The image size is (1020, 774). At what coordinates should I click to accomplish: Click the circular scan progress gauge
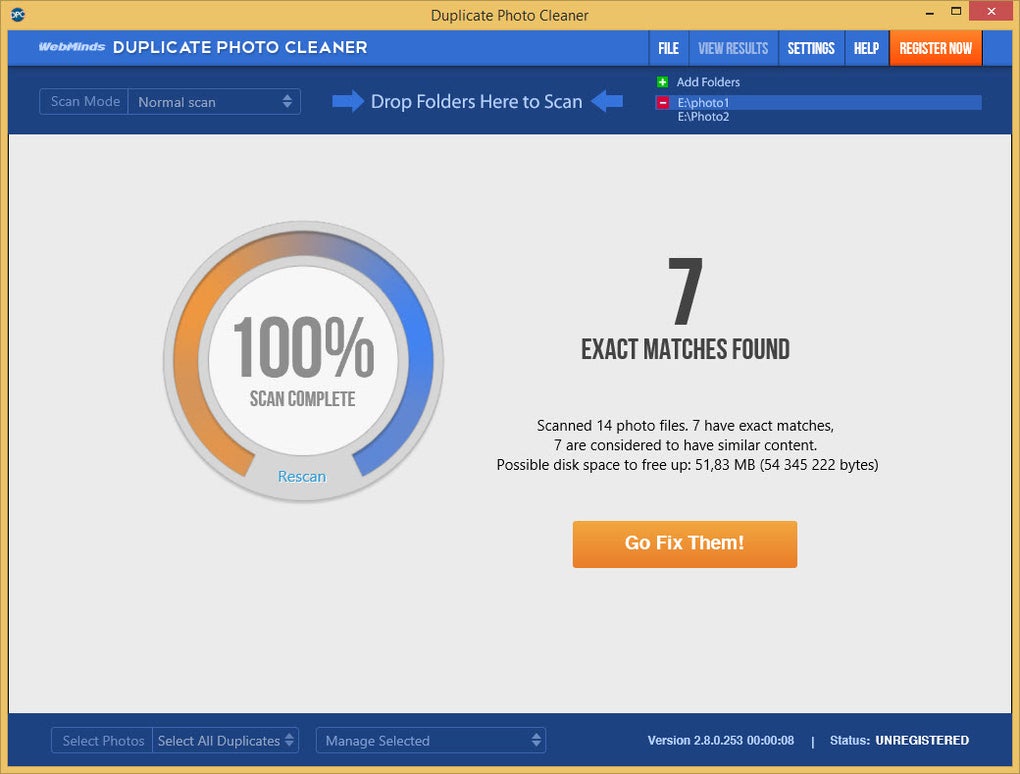tap(303, 362)
